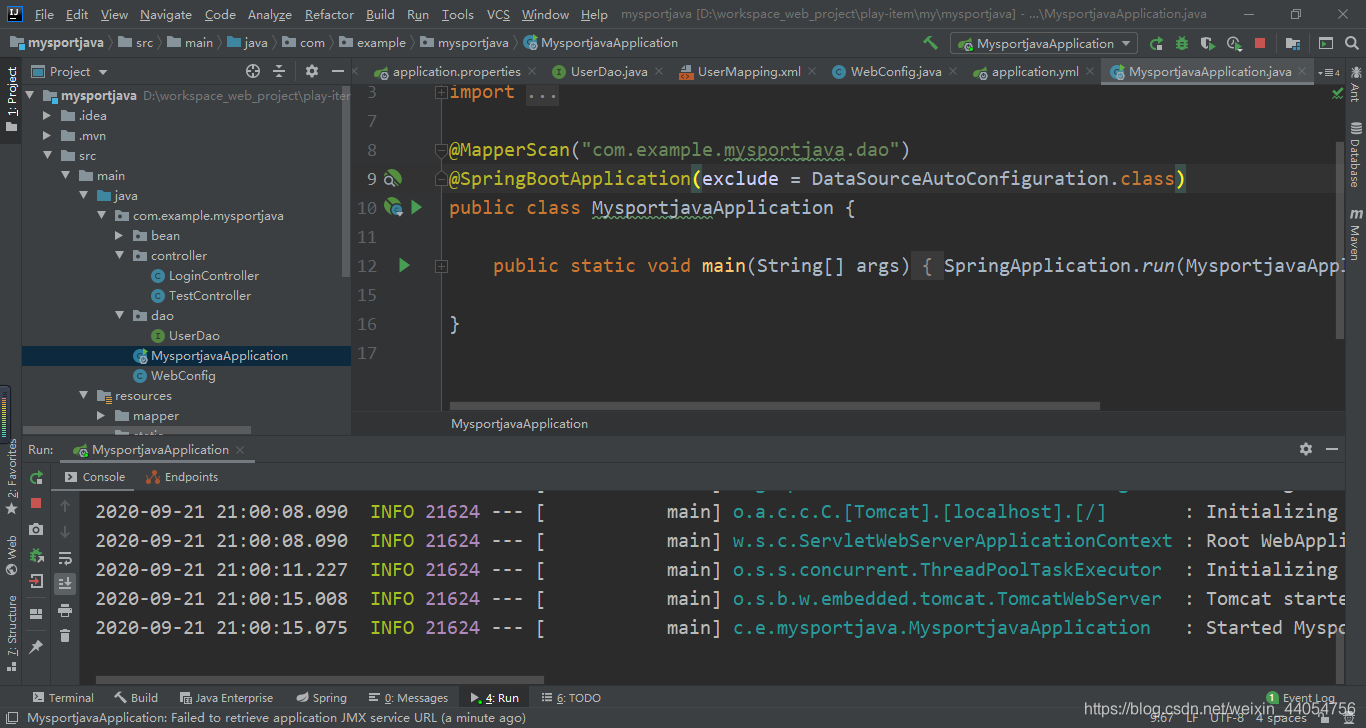Open the 6: TODO tool window
Screen dimensions: 1366x728
572,698
